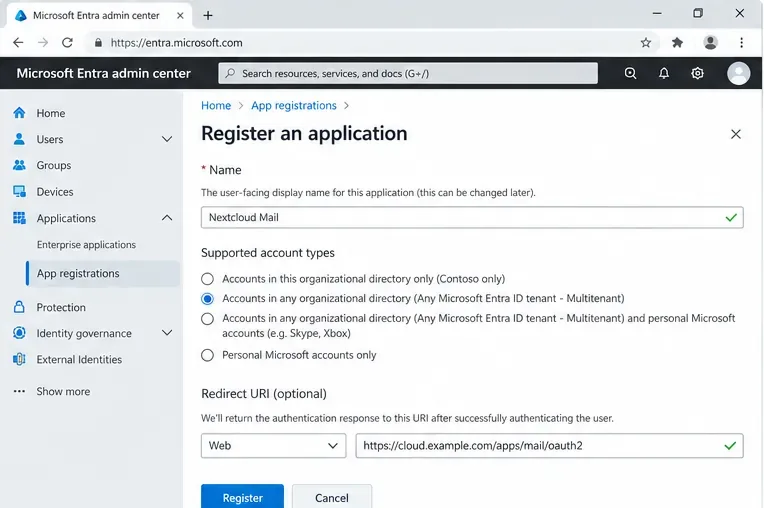Click the Identity governance icon
Screen dimensions: 764x508
click(19, 333)
